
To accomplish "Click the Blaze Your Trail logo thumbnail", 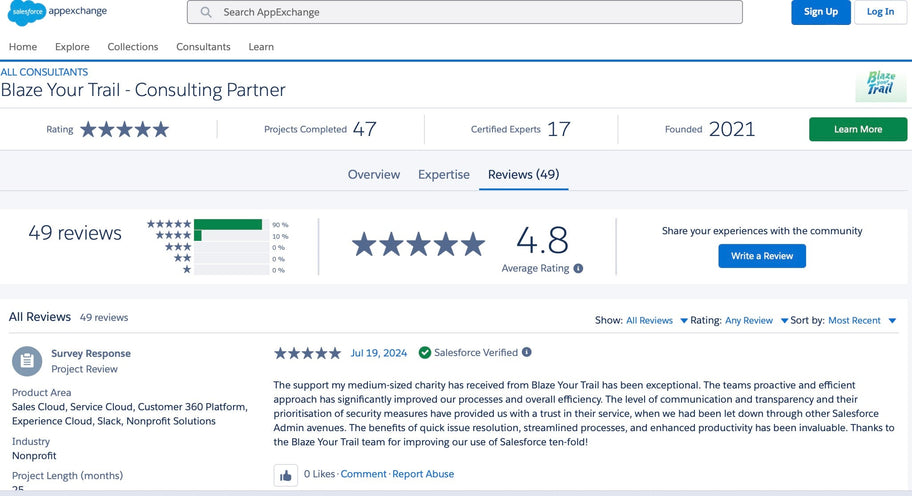I will coord(881,86).
